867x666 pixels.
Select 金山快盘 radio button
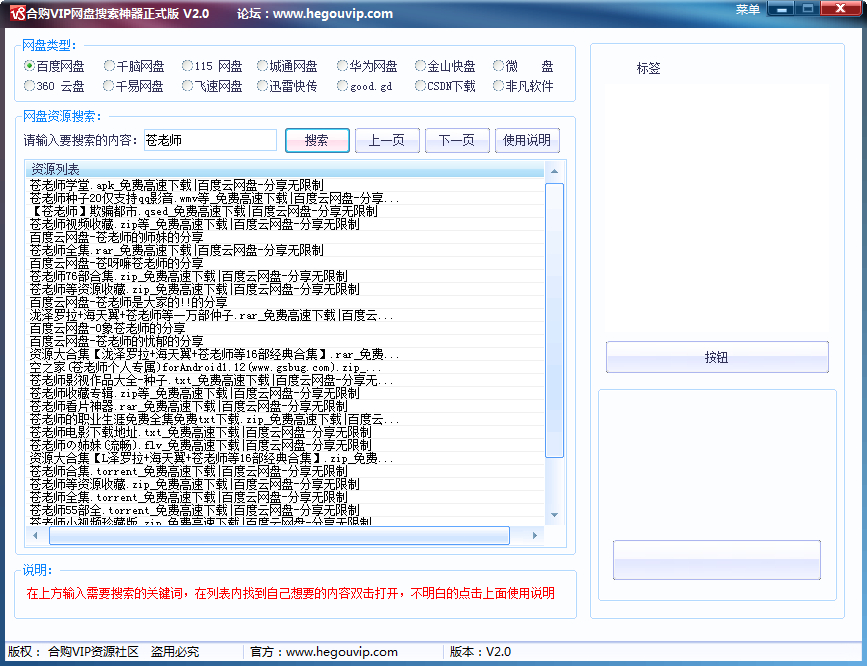[445, 66]
